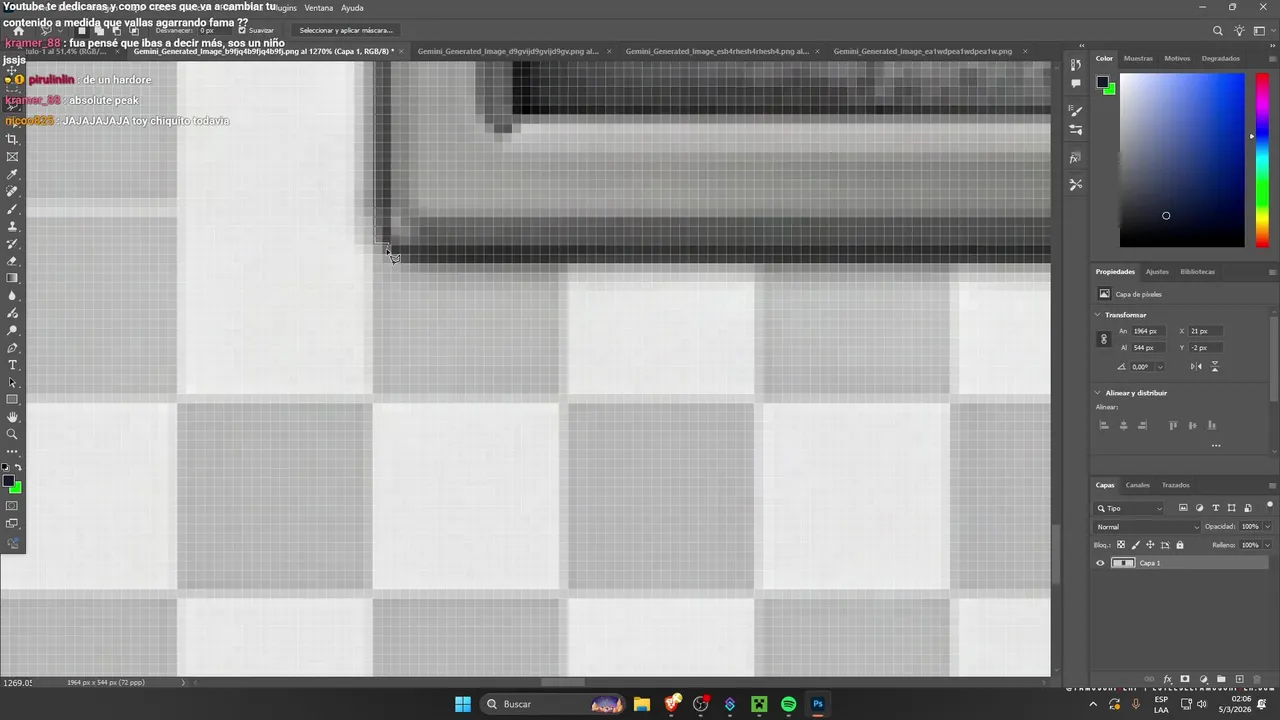Viewport: 1280px width, 720px height.
Task: Select the History Brush tool
Action: 12,243
